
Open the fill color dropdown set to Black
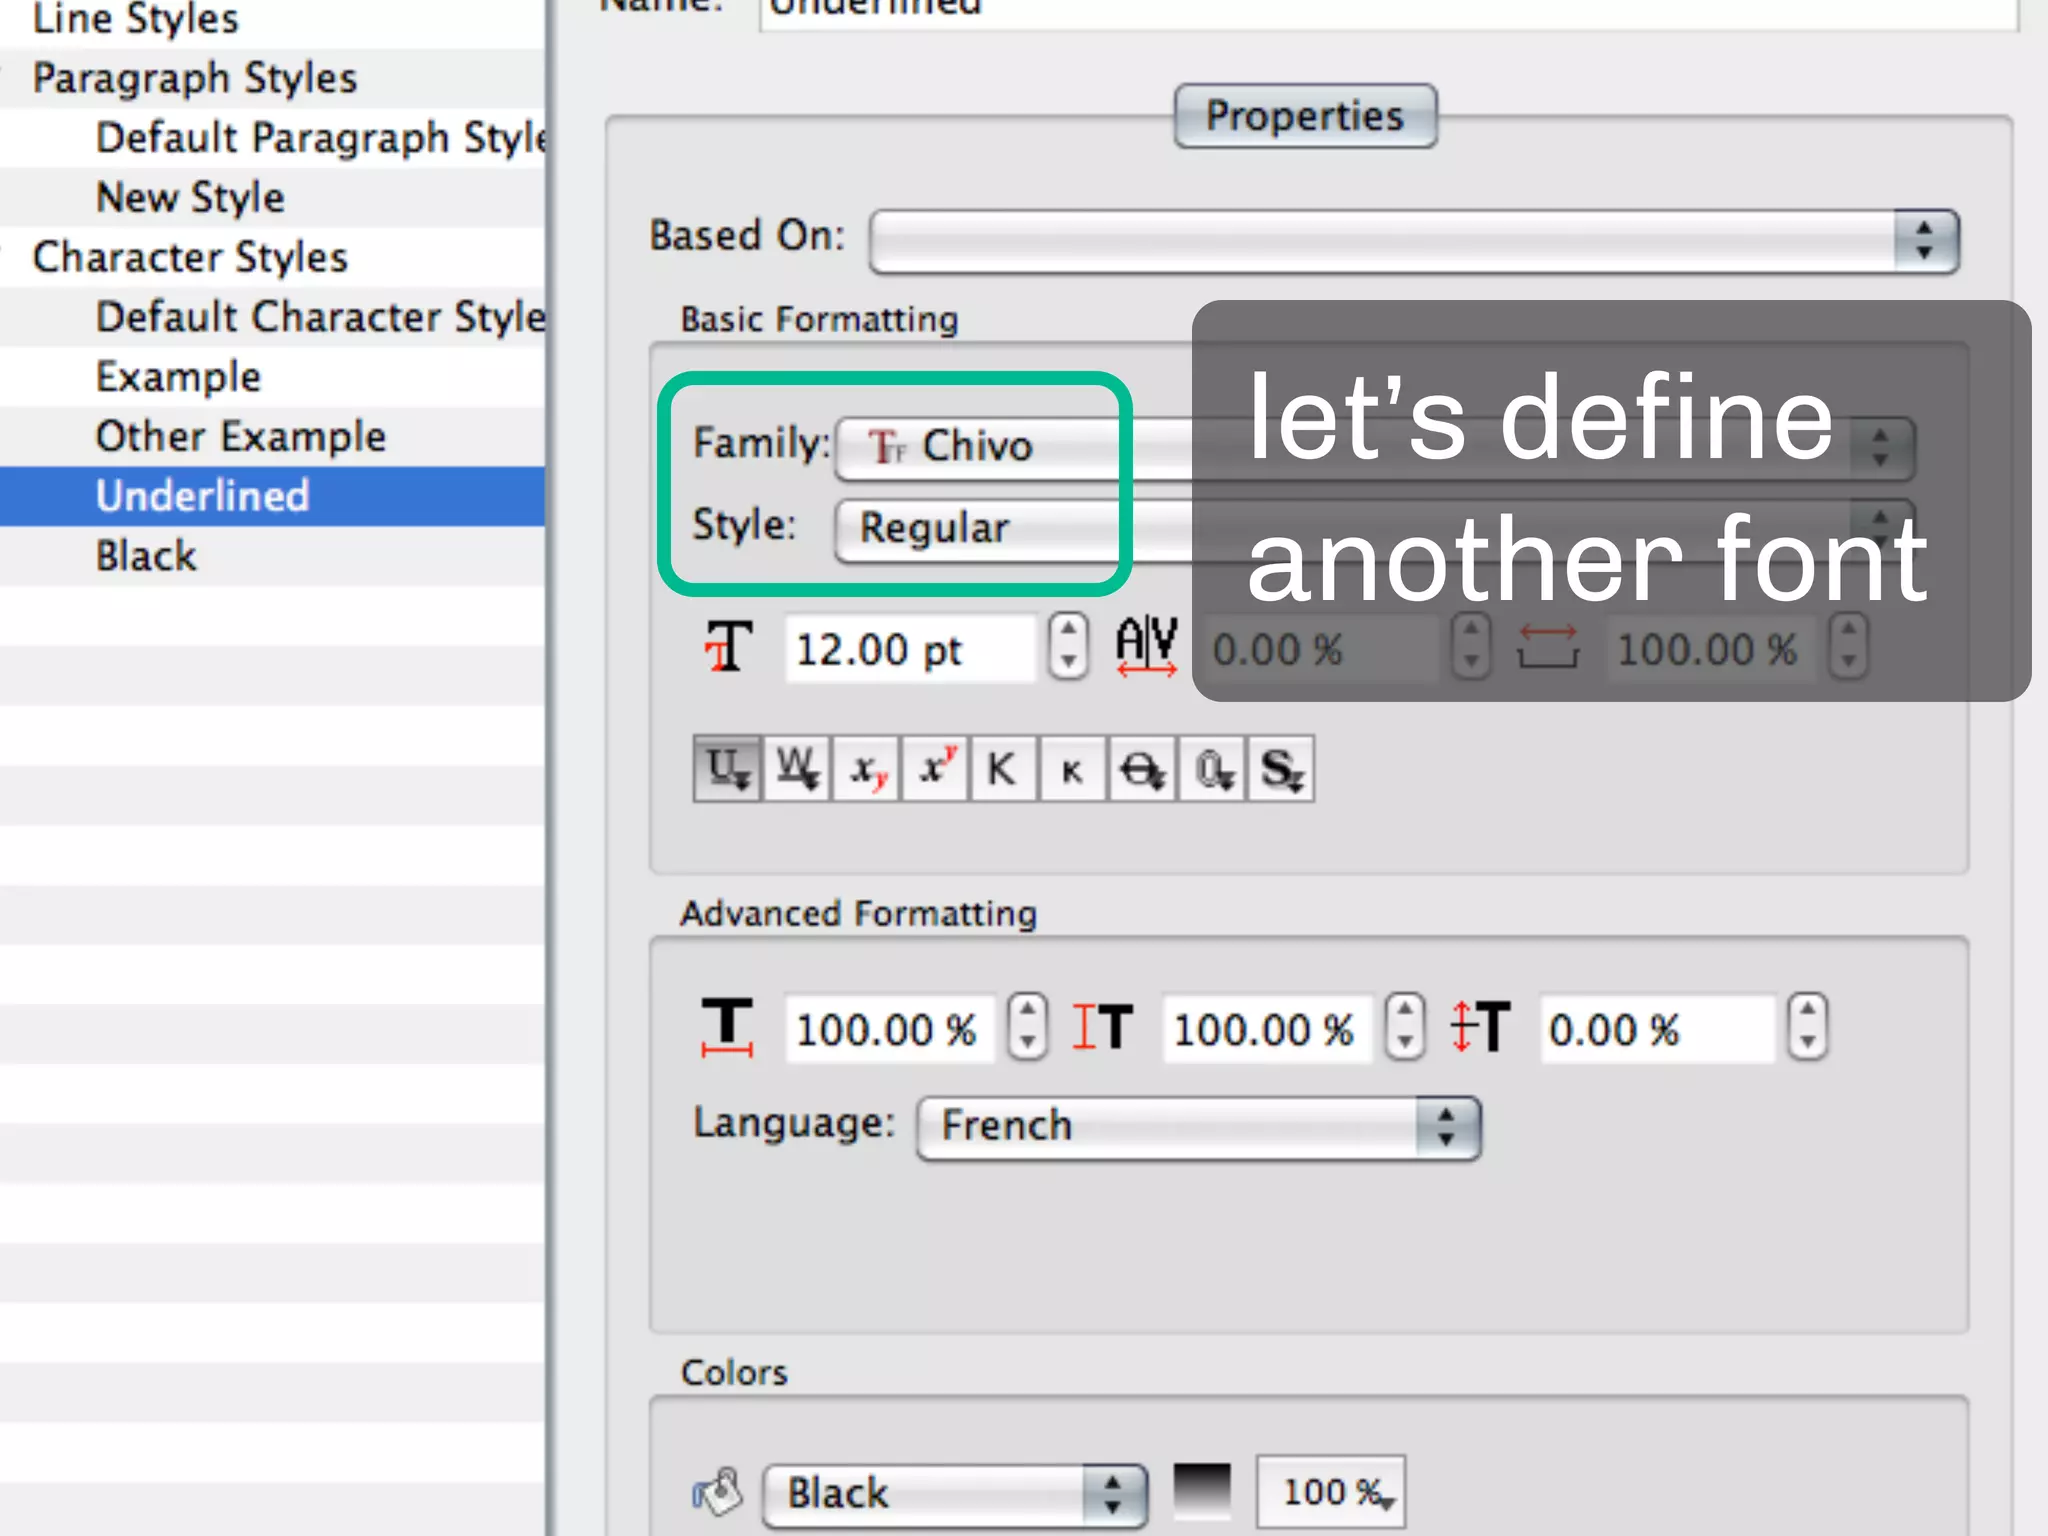(x=955, y=1494)
